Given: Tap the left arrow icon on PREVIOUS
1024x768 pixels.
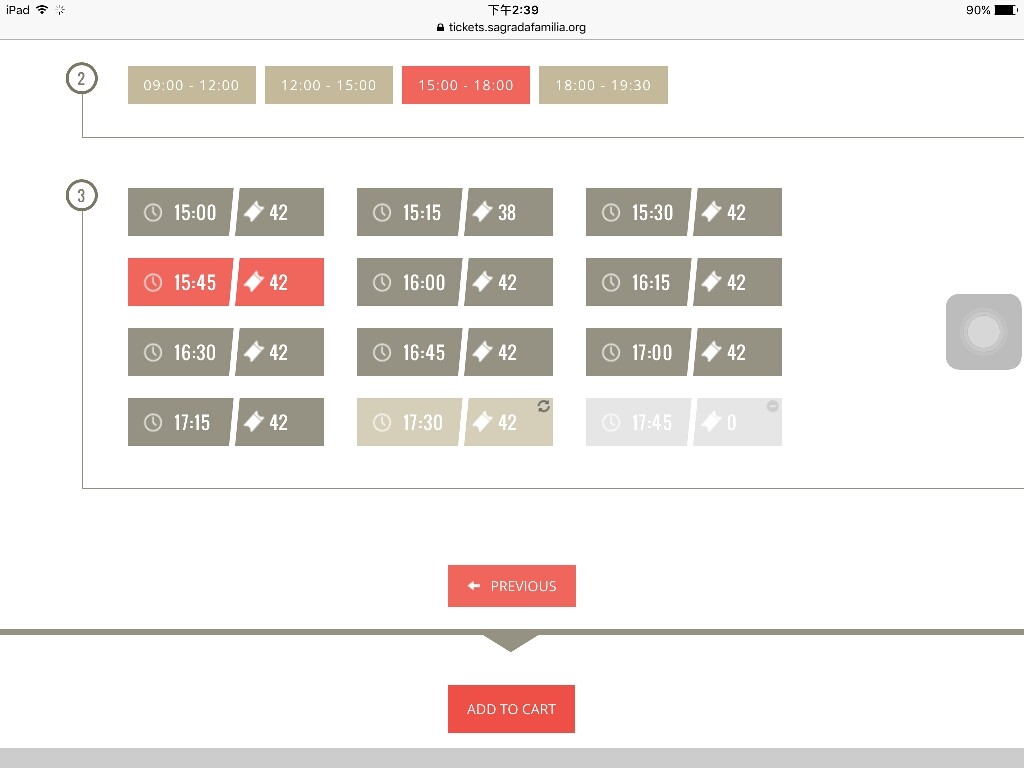Looking at the screenshot, I should click(474, 586).
